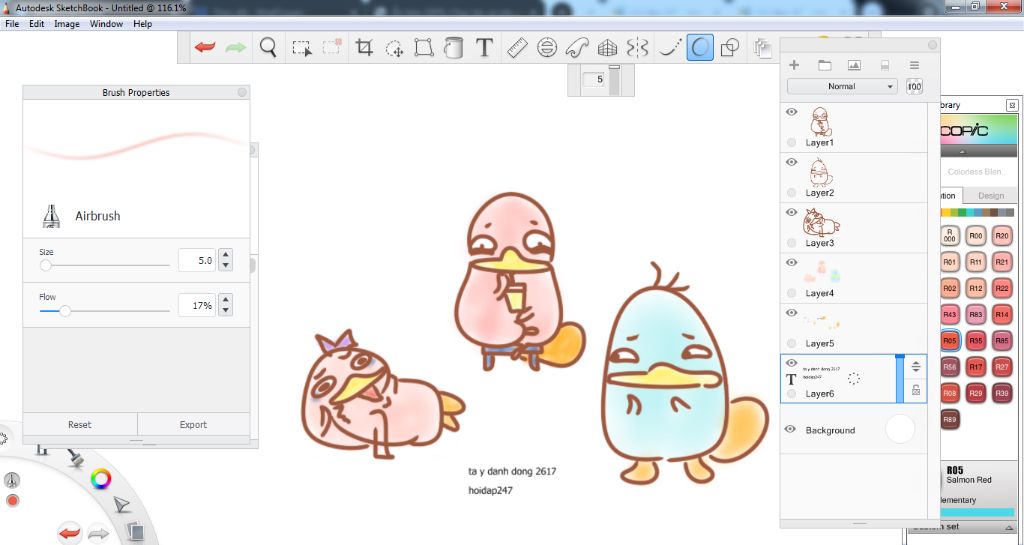Hide Layer2 using its eye icon

click(x=792, y=162)
